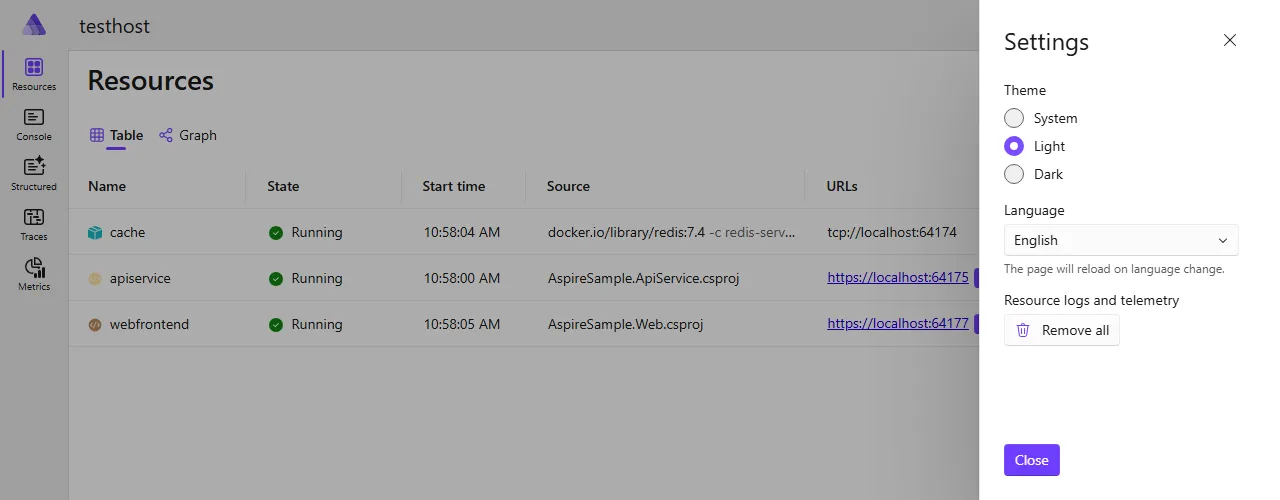Click the Resources page heading

click(x=151, y=80)
